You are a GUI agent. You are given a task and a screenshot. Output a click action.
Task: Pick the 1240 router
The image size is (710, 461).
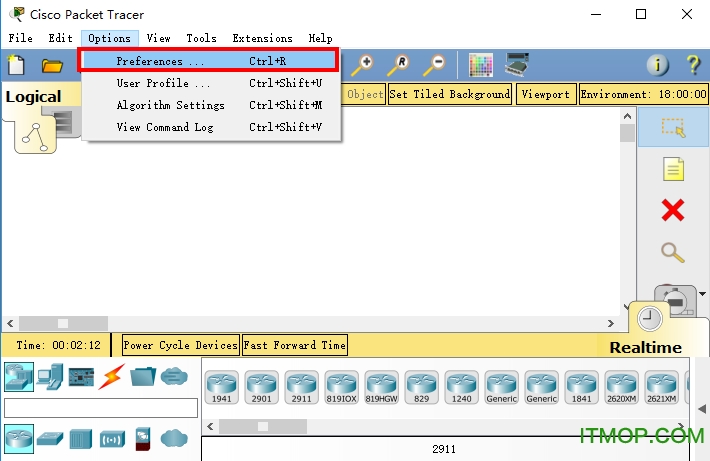tap(461, 387)
